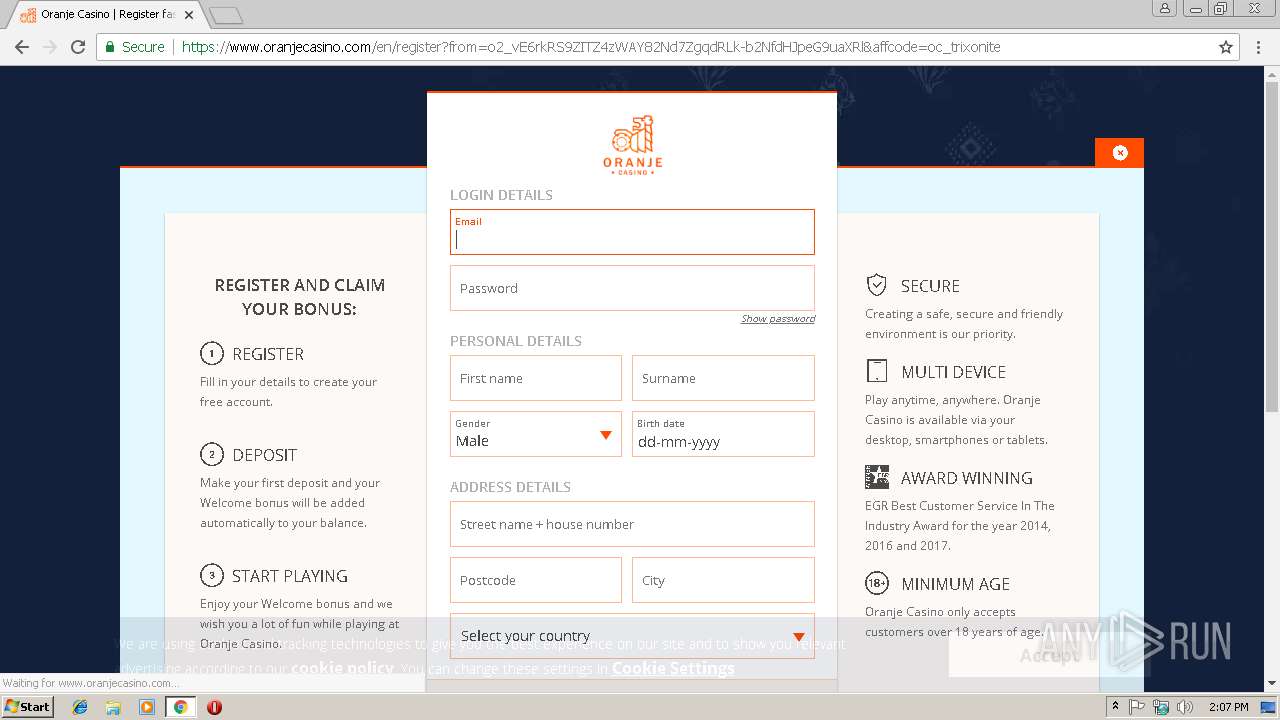Click the Multi Device tablet icon
Image resolution: width=1280 pixels, height=720 pixels.
pos(876,371)
